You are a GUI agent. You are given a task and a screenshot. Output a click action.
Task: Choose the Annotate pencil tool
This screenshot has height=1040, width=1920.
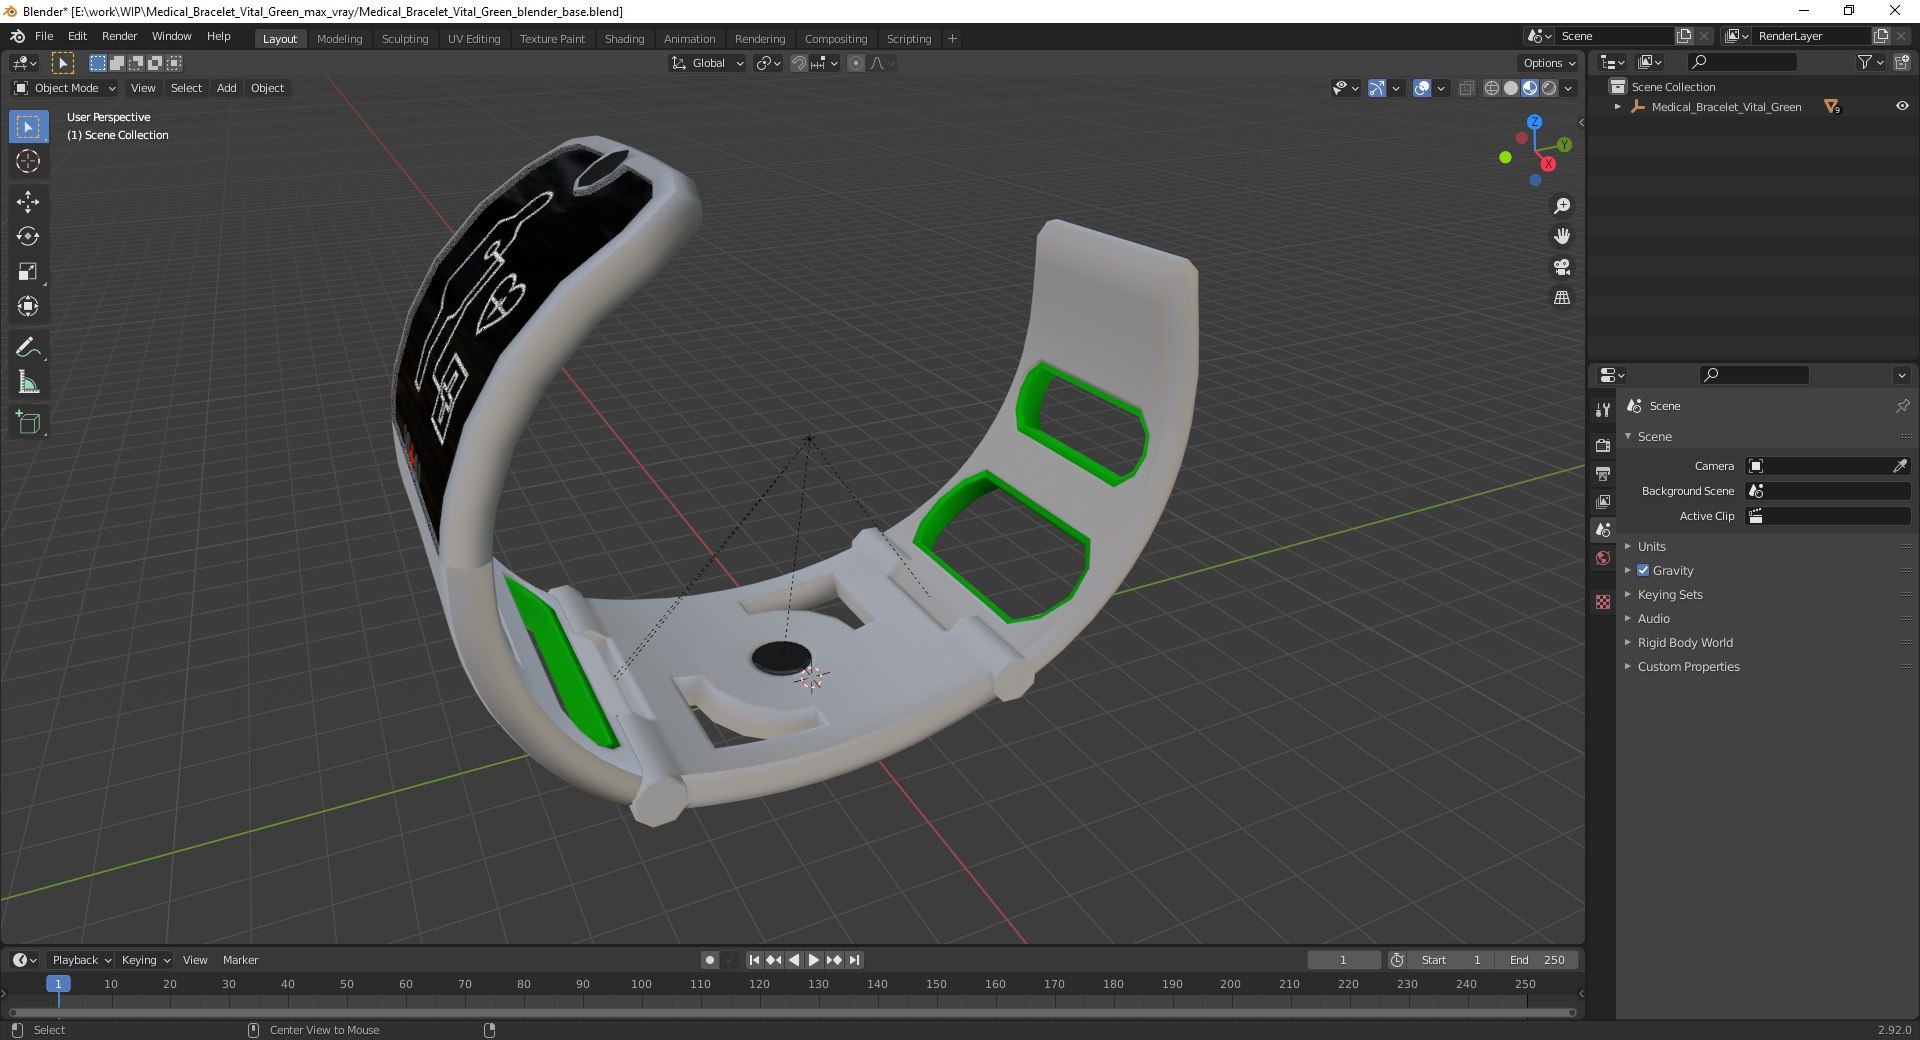(28, 347)
